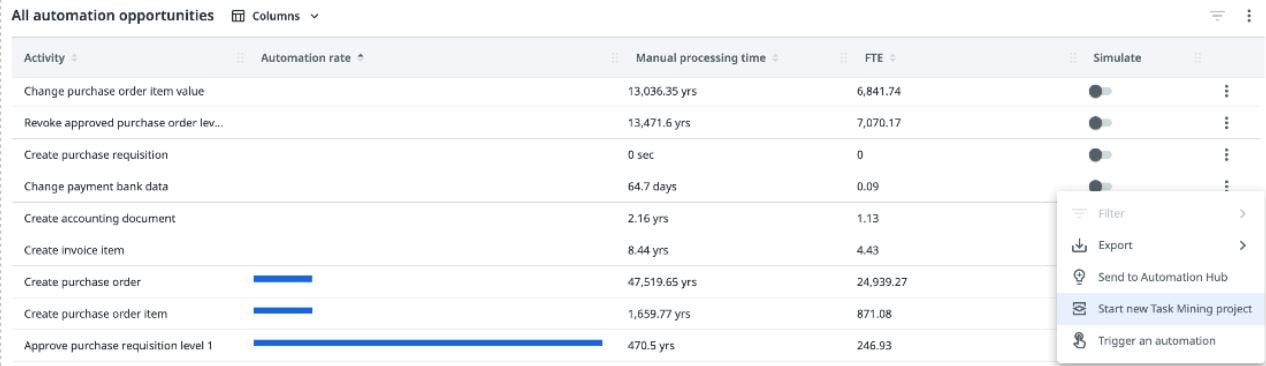Viewport: 1266px width, 366px height.
Task: Choose Start new Task Mining project
Action: click(x=1161, y=309)
